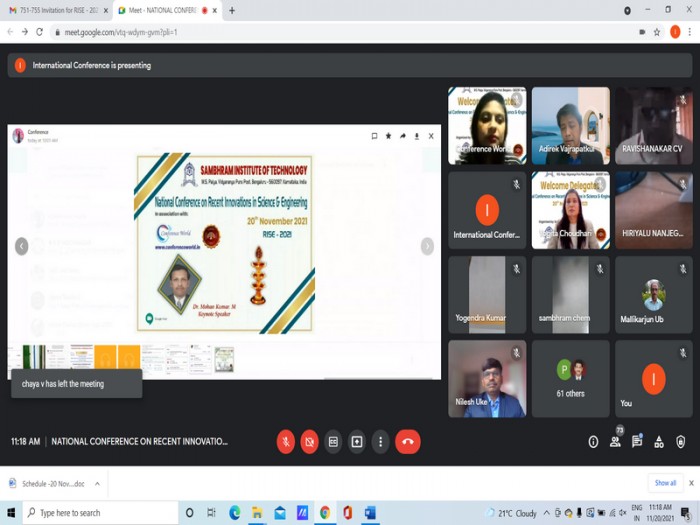Click Show all downloads button

pyautogui.click(x=665, y=483)
